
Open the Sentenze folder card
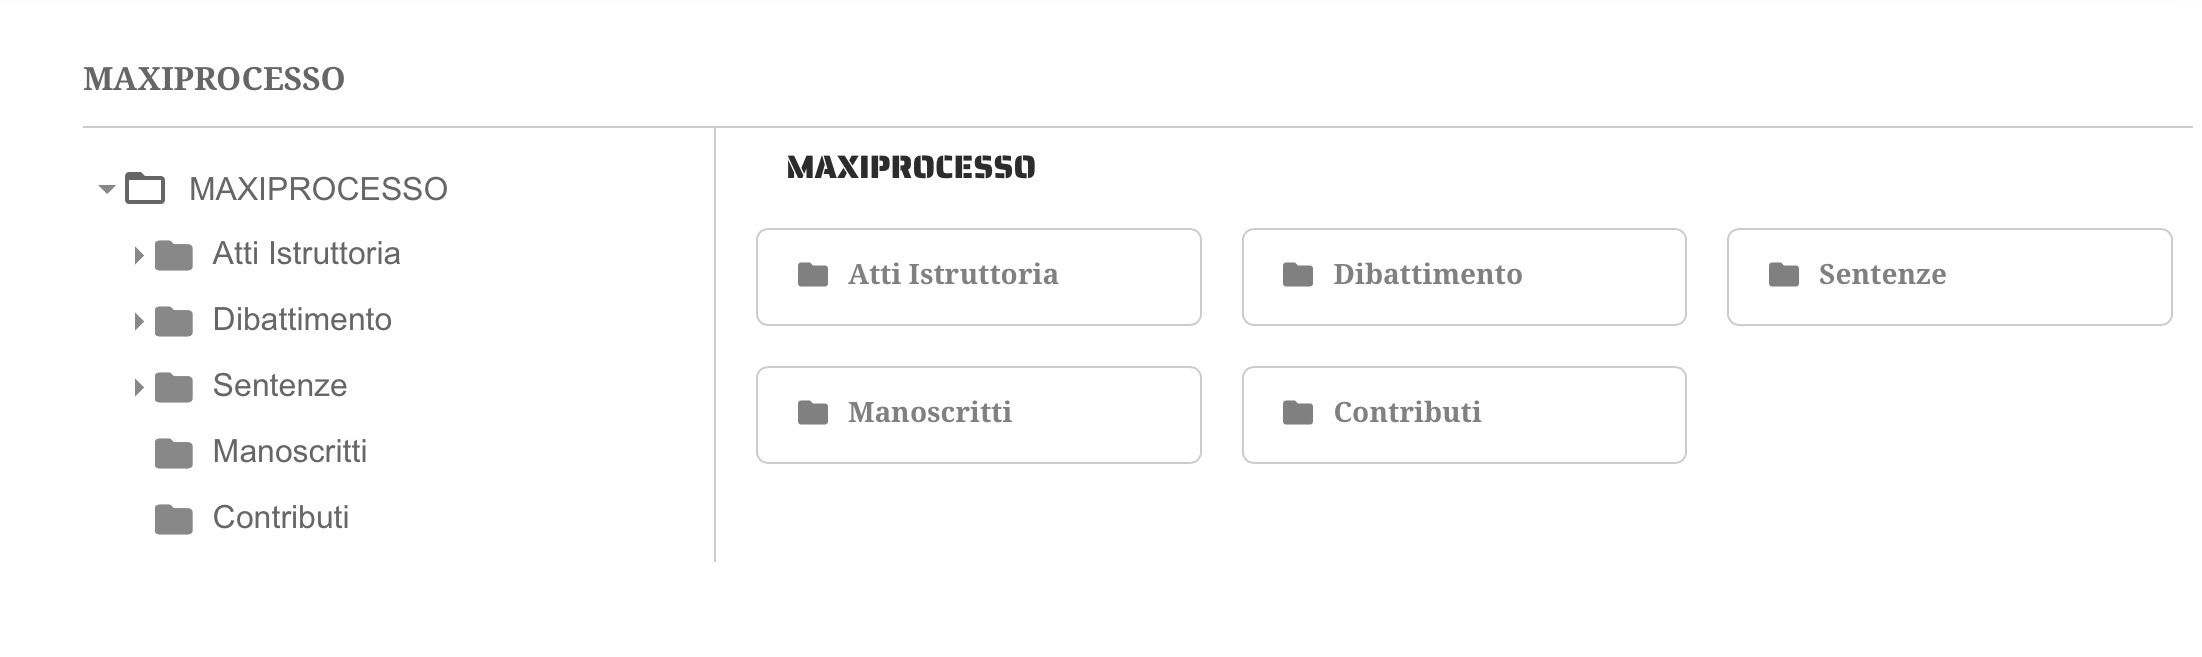[1949, 276]
